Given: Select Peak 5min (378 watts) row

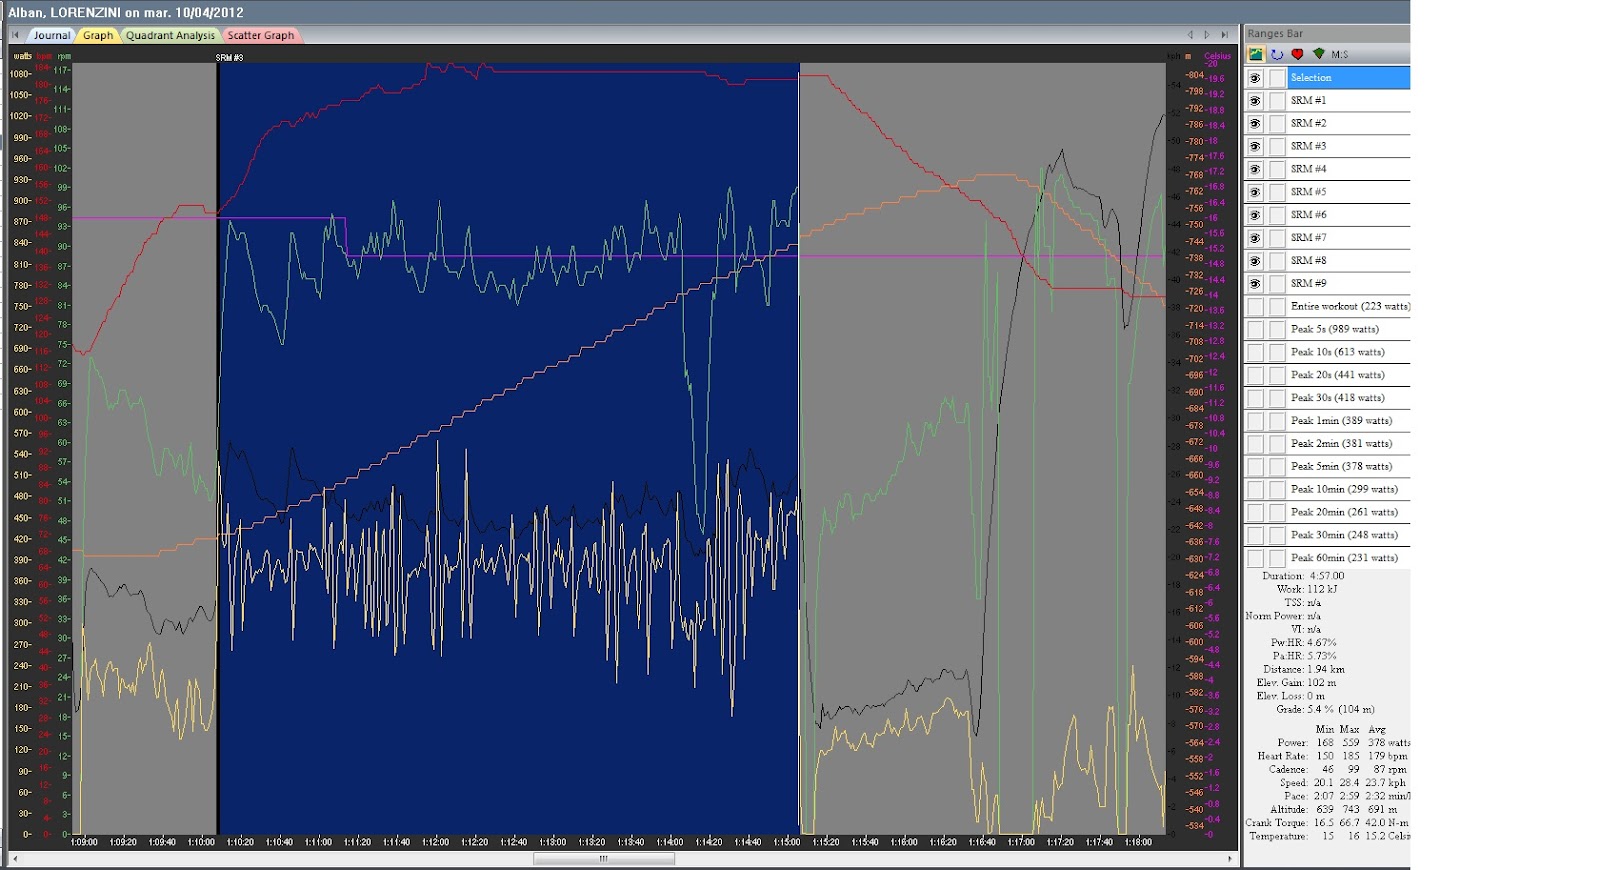Looking at the screenshot, I should click(1327, 467).
